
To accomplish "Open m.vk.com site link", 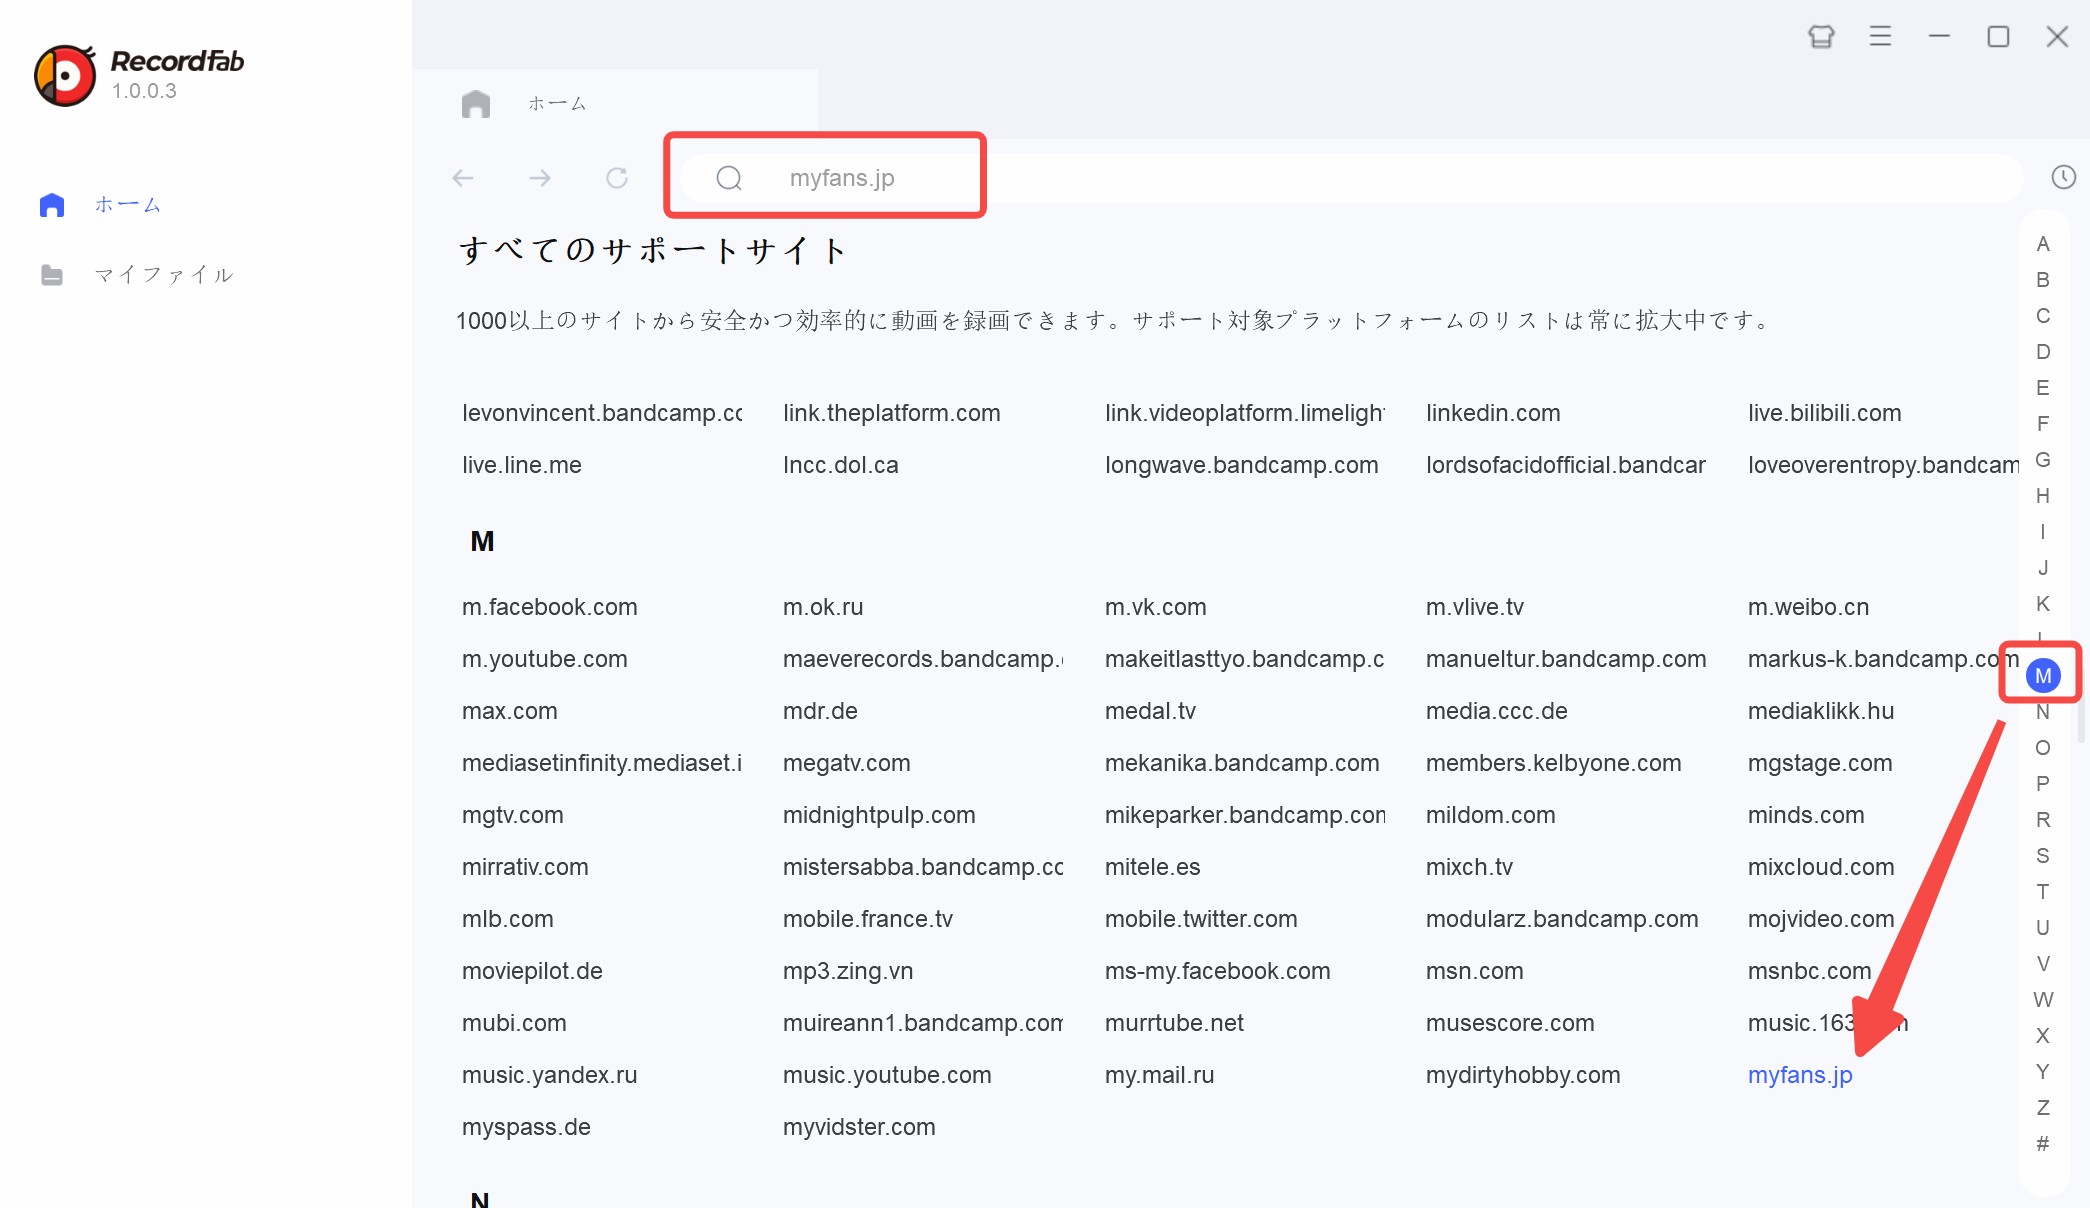I will [x=1155, y=607].
